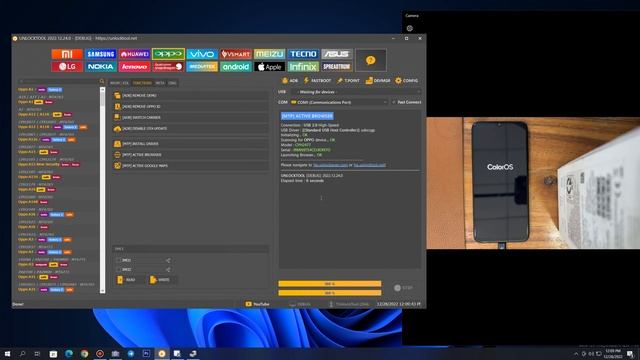The height and width of the screenshot is (360, 640).
Task: Run [MTP] Active Browser
Action: (191, 155)
